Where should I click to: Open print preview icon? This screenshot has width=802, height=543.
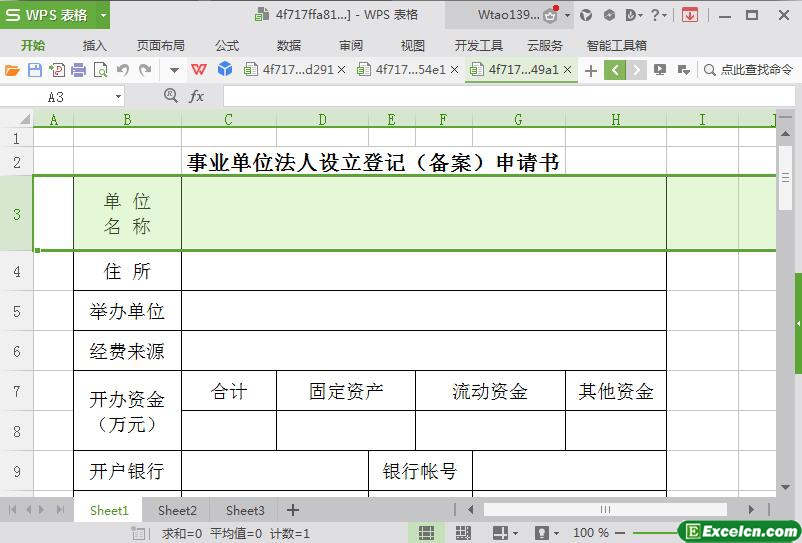pyautogui.click(x=100, y=70)
